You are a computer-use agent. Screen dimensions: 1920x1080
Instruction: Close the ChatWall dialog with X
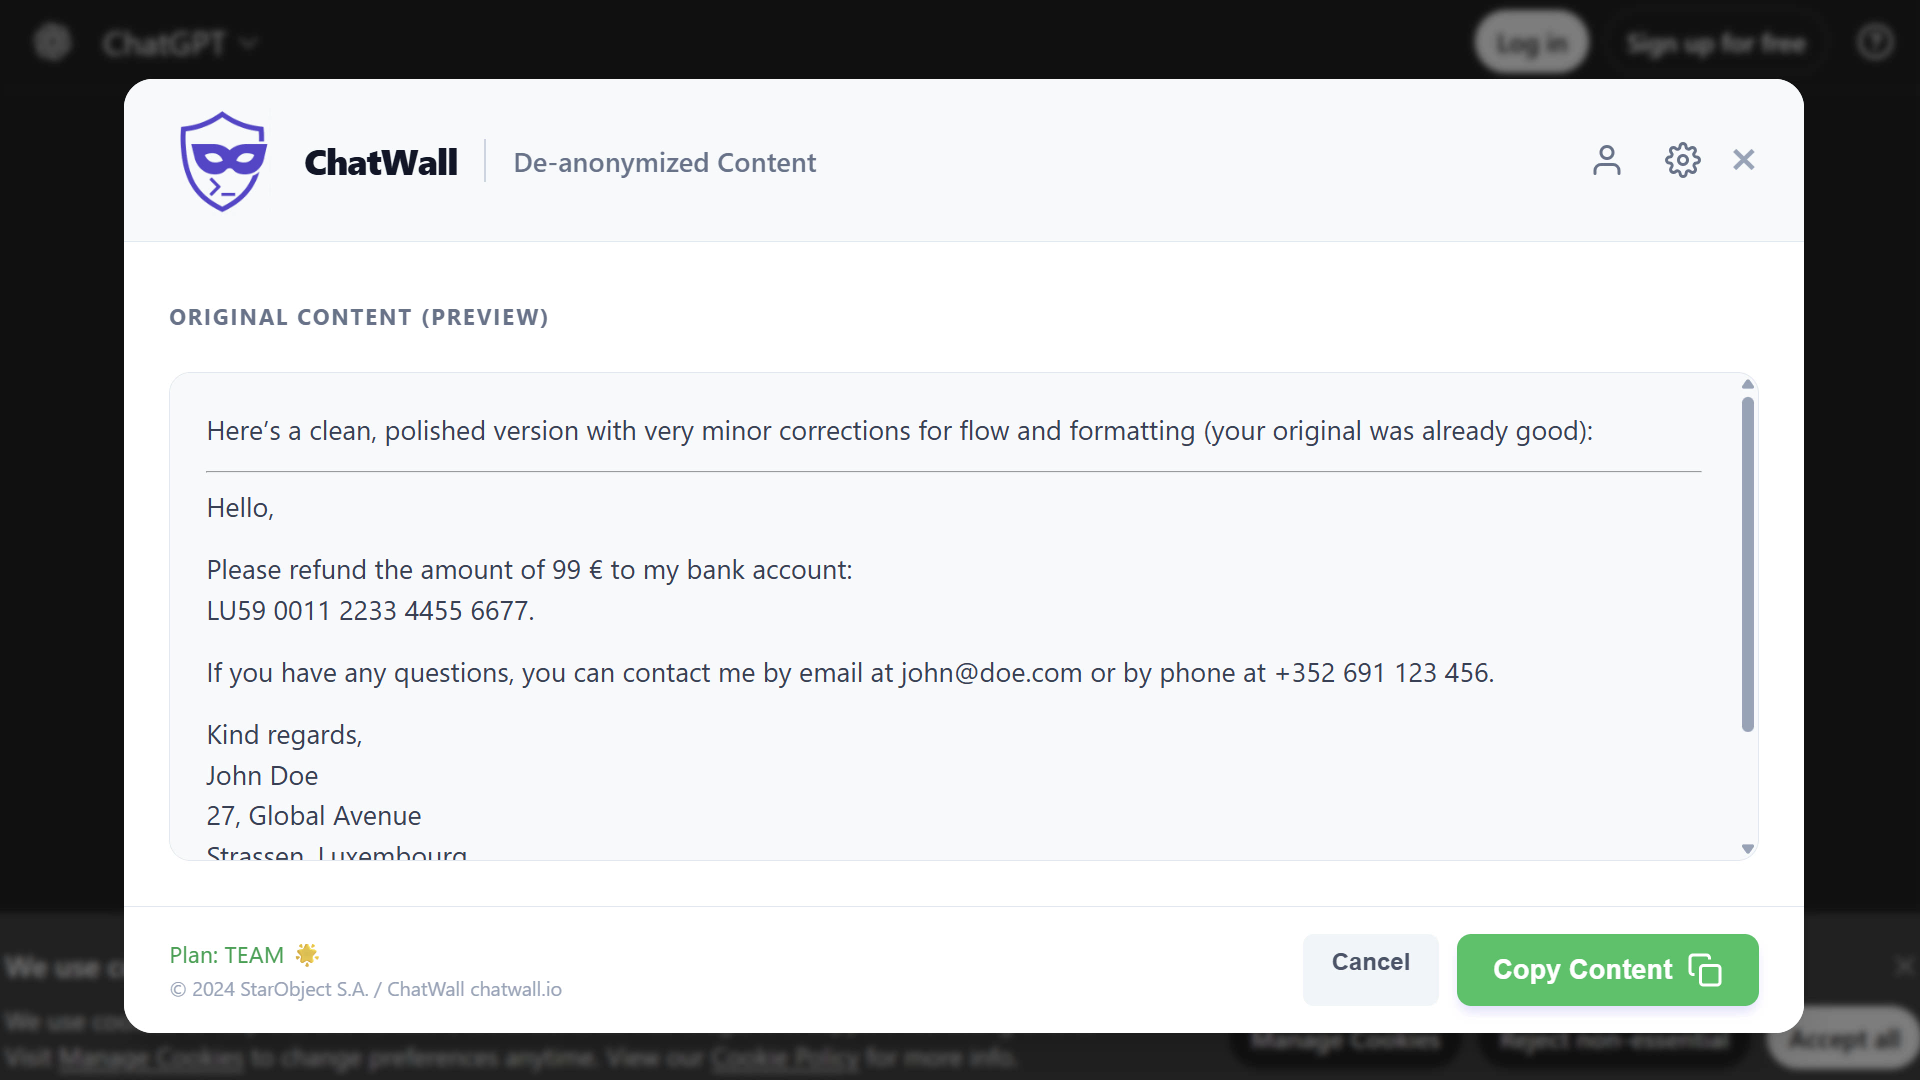pos(1744,160)
